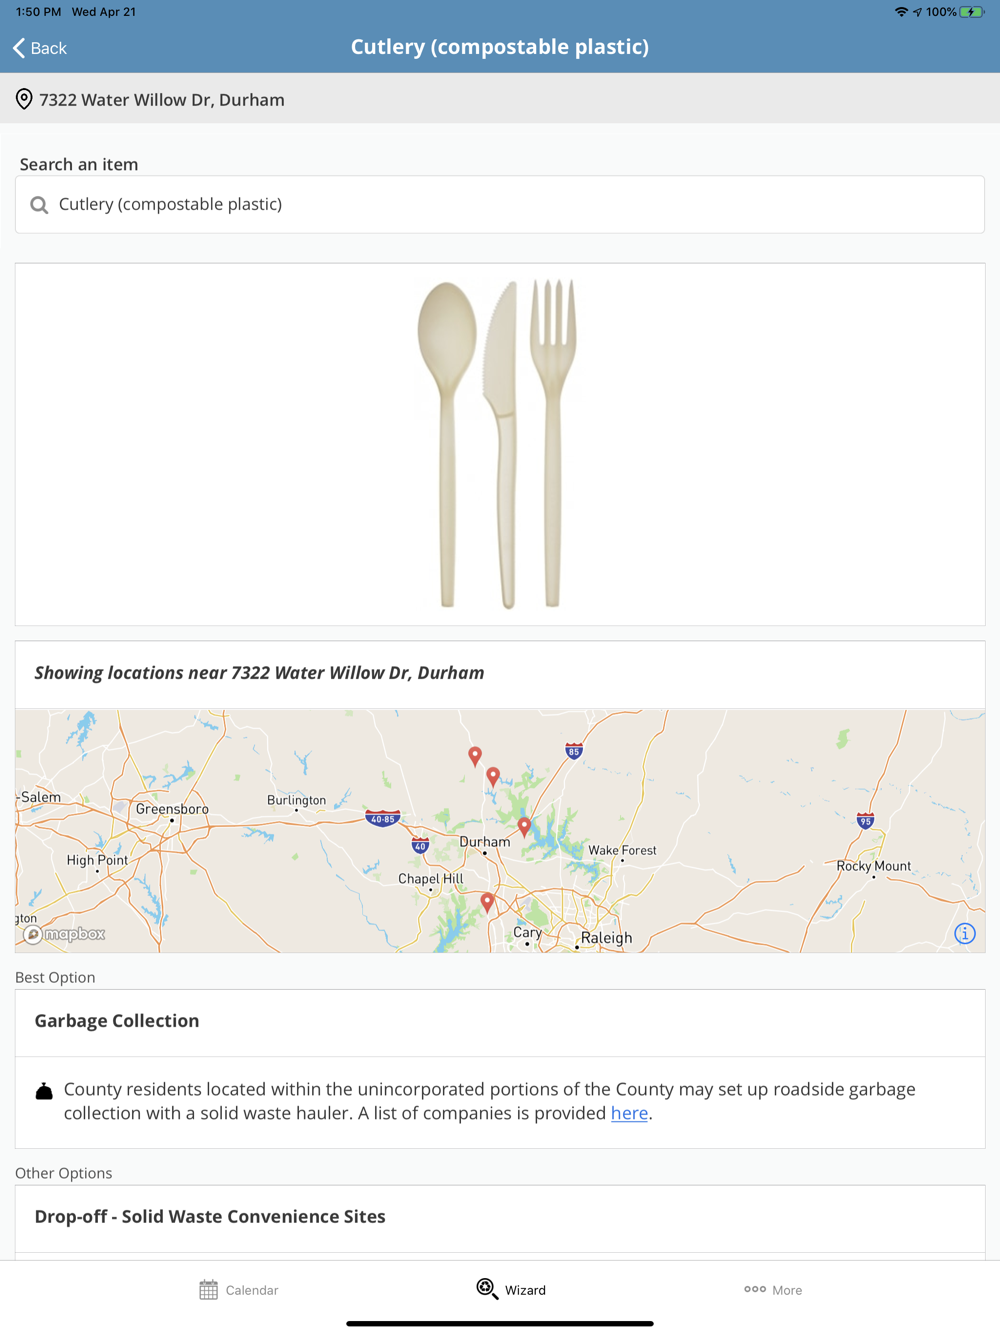Tap the 7322 Water Willow Dr address
Screen dimensions: 1000x1334
pyautogui.click(x=162, y=100)
